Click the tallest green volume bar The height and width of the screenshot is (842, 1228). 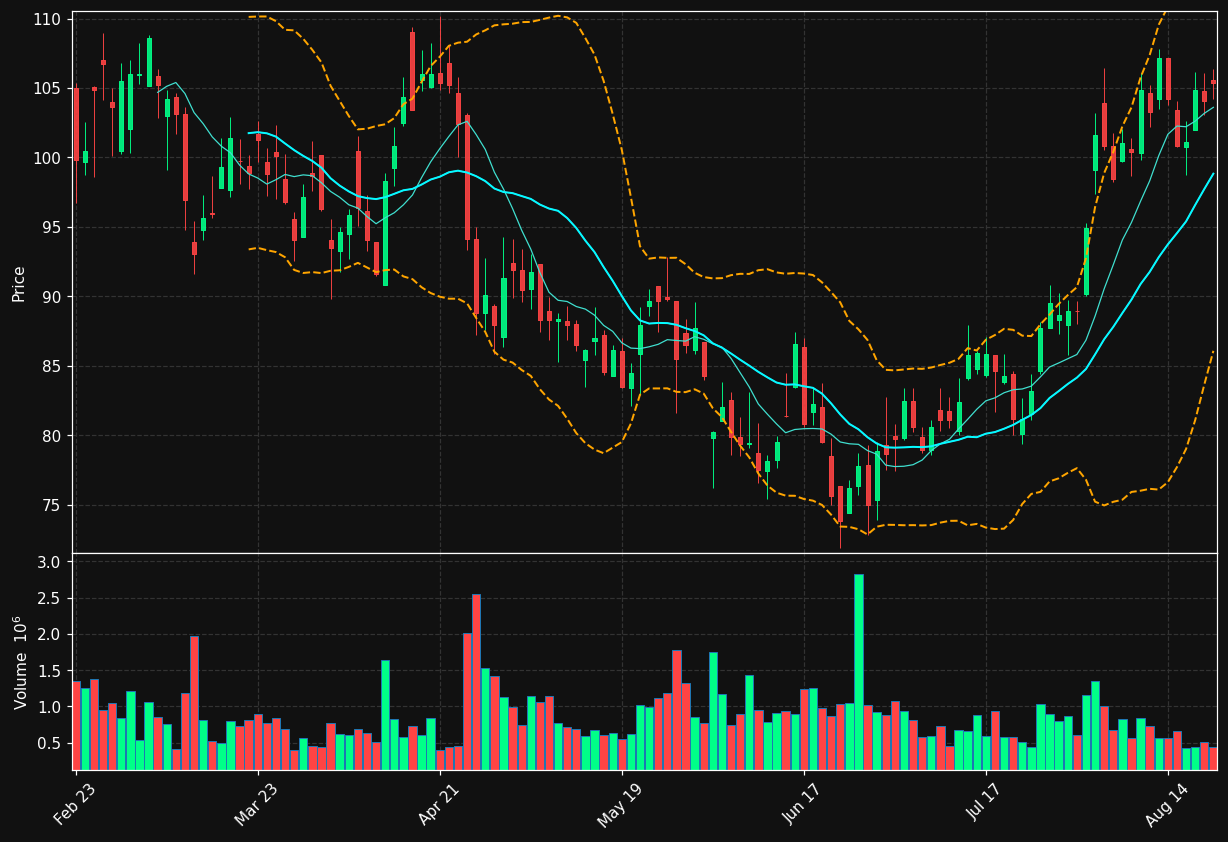point(858,672)
